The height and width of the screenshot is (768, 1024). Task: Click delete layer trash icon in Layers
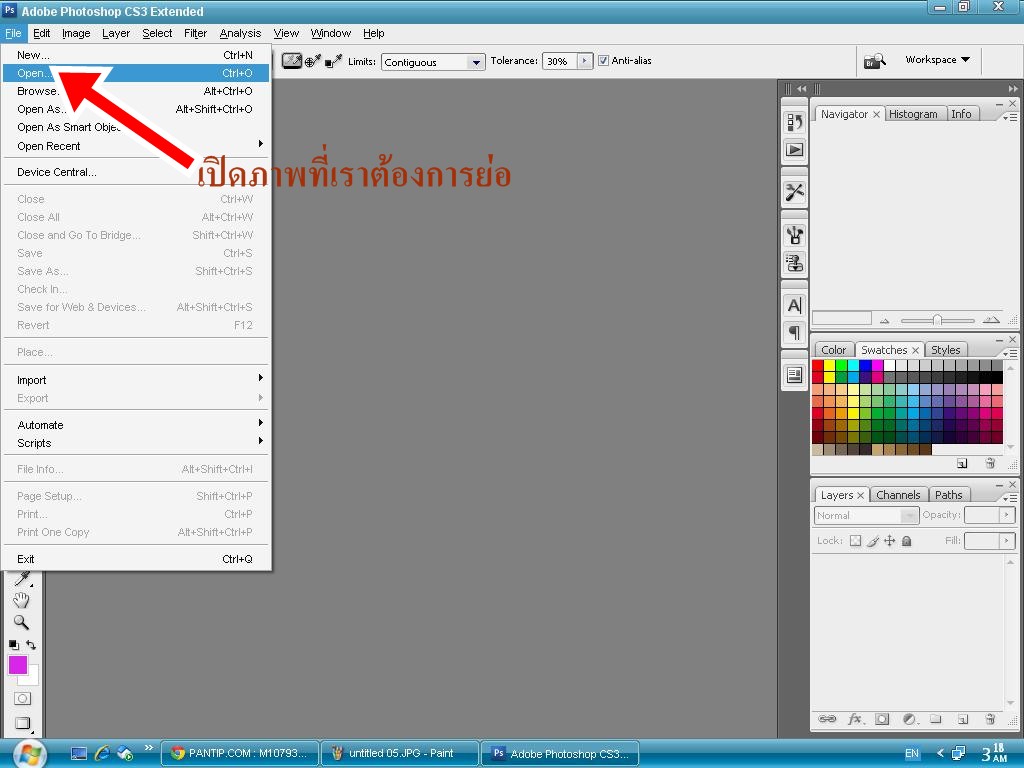point(990,719)
